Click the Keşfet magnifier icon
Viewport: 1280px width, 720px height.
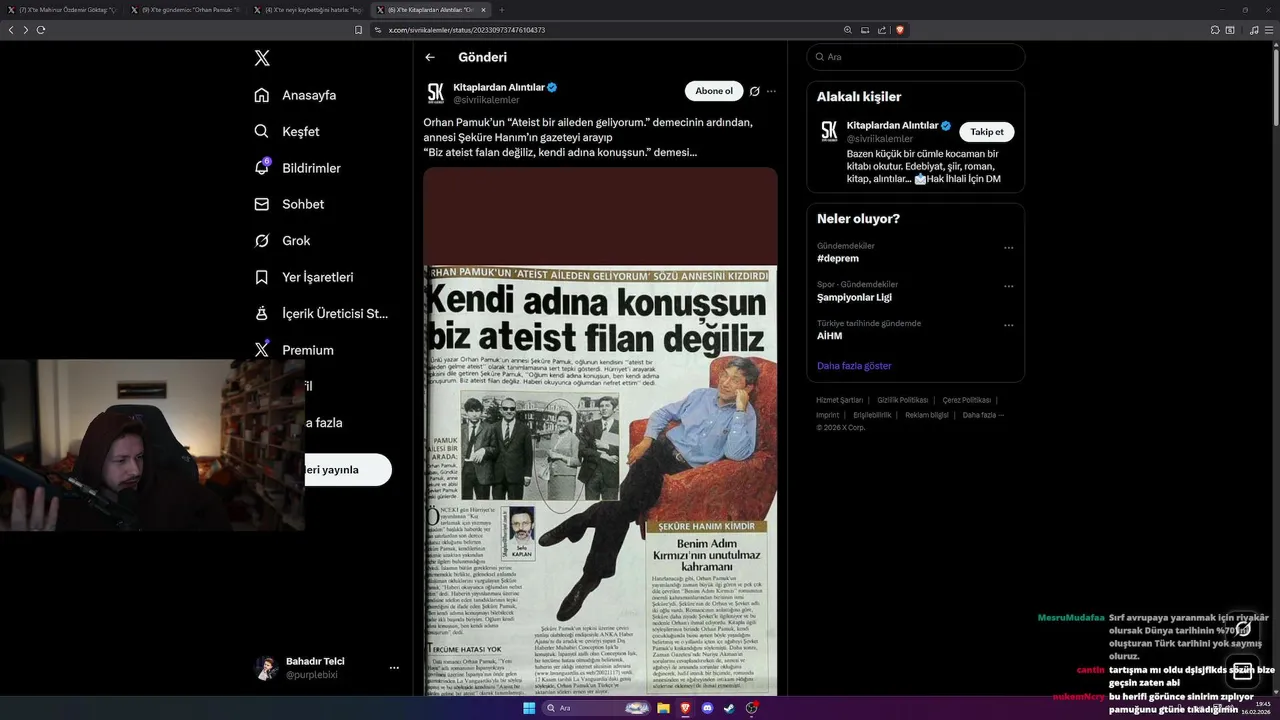click(262, 131)
